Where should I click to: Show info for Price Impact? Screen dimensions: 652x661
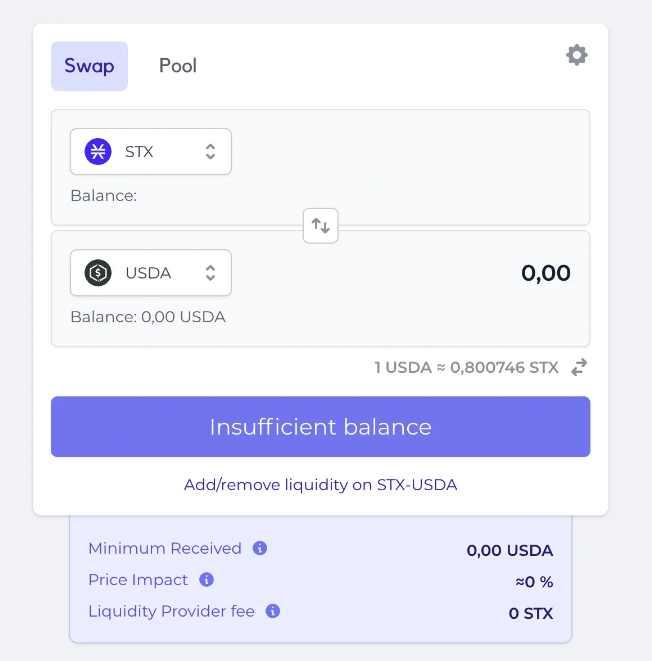(207, 580)
